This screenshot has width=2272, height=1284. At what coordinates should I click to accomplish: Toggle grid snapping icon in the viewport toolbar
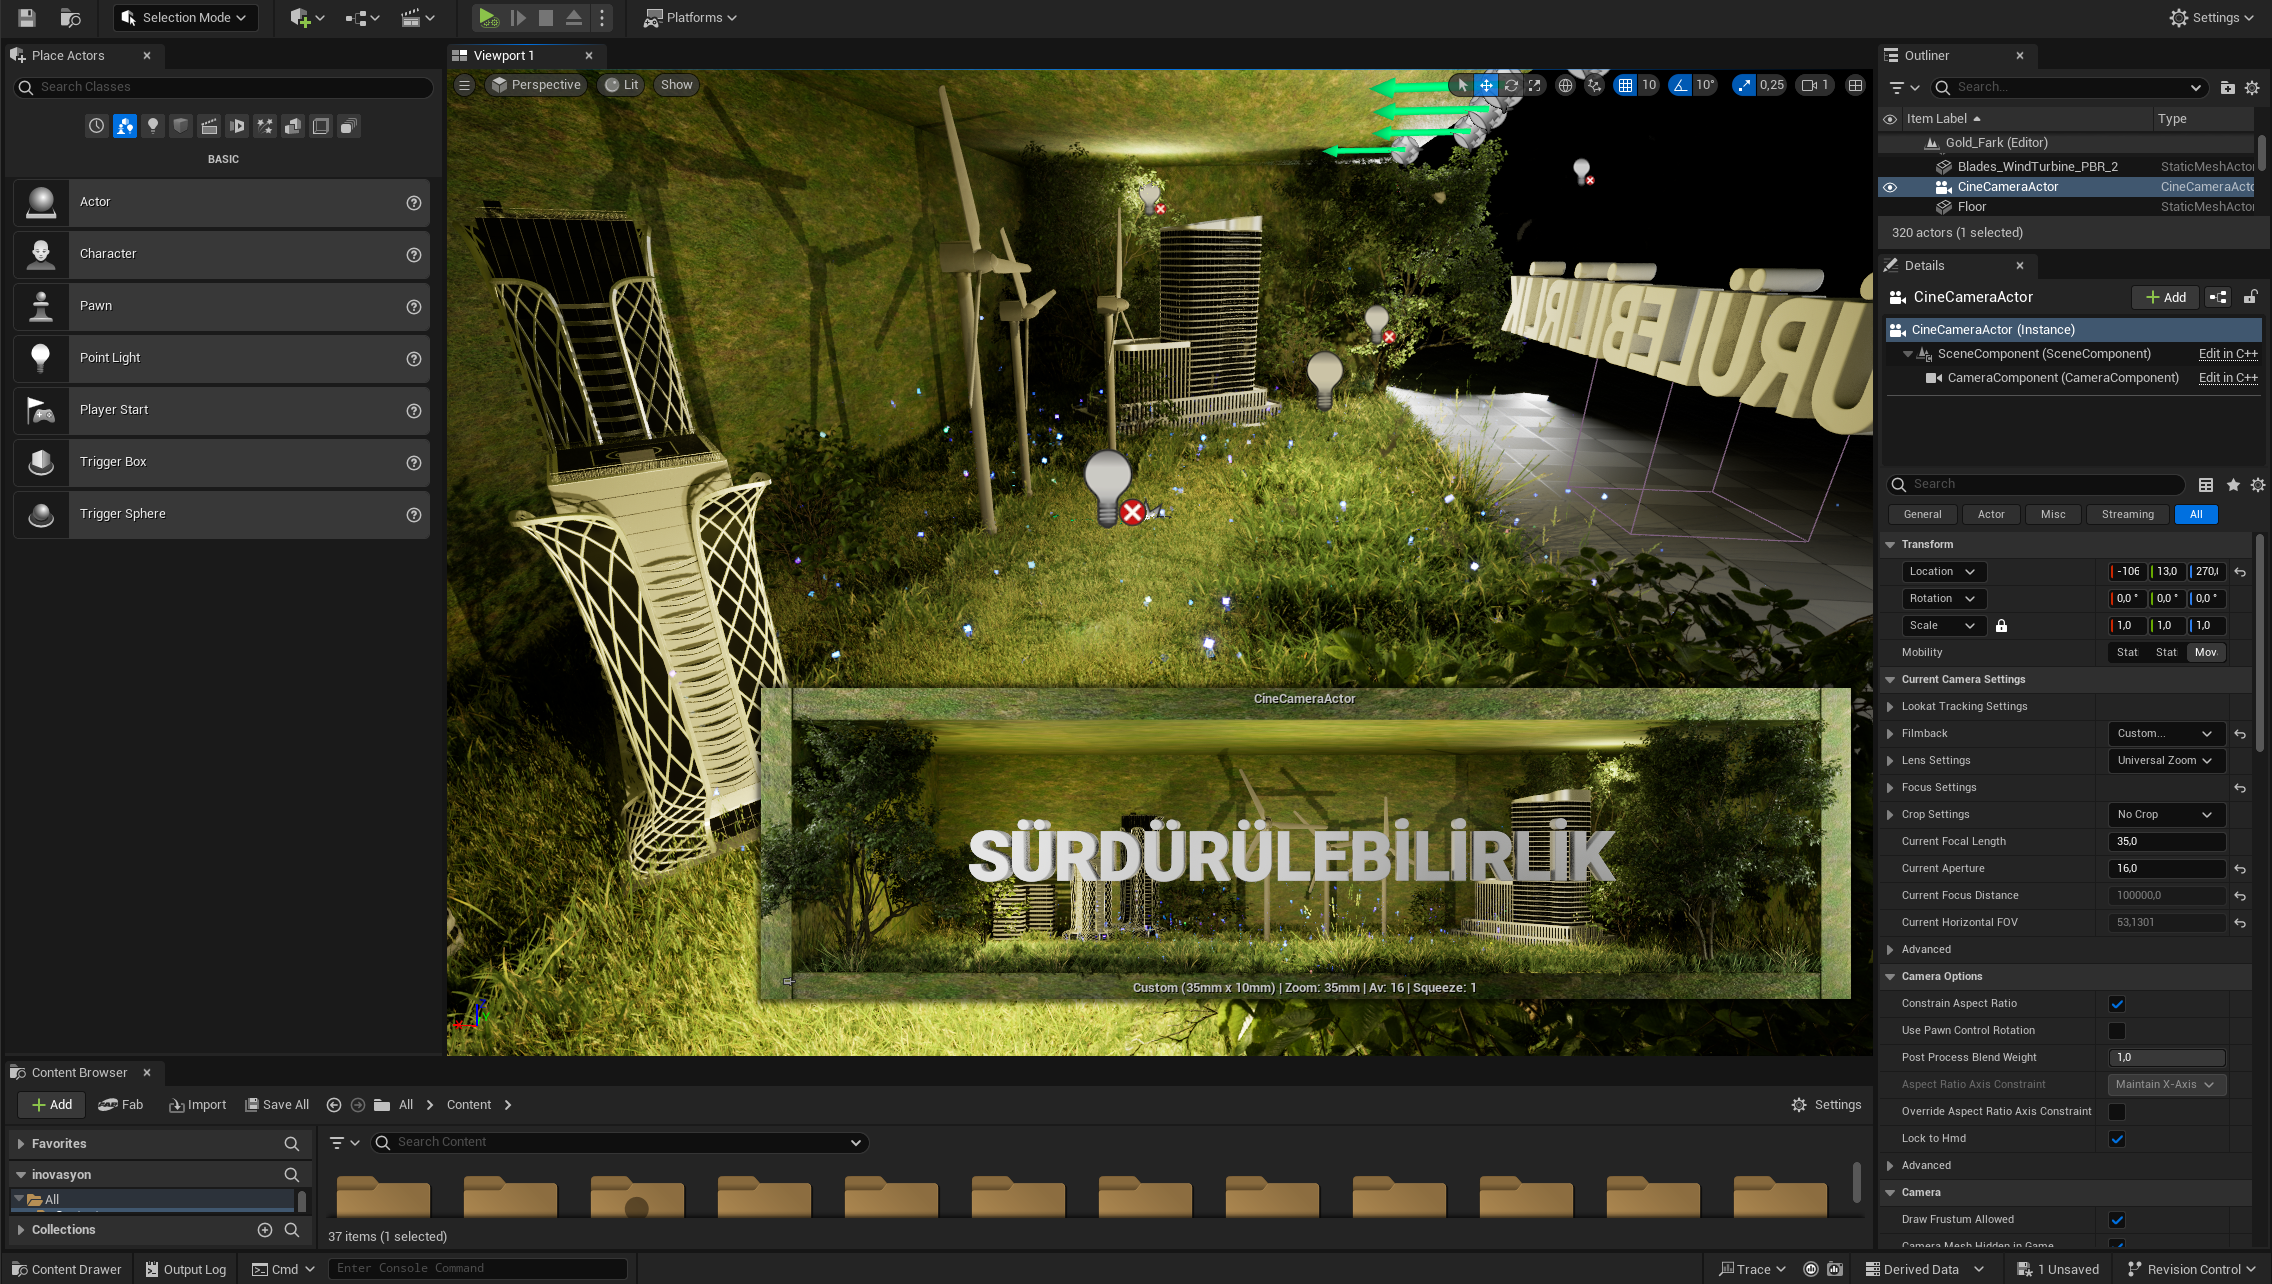[x=1626, y=85]
